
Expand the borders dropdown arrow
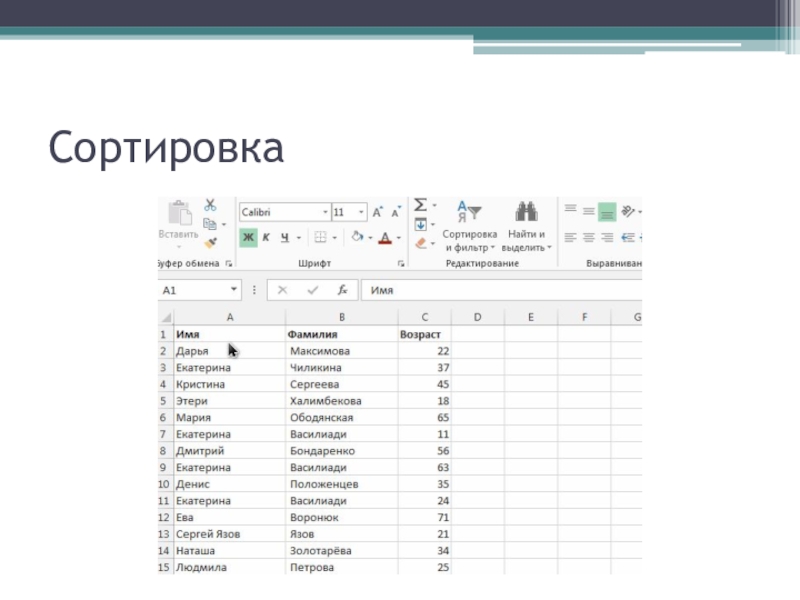coord(335,238)
